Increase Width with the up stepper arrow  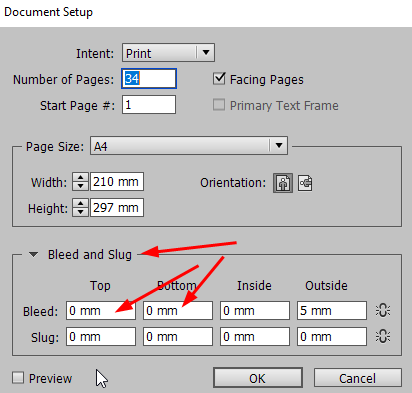[80, 177]
